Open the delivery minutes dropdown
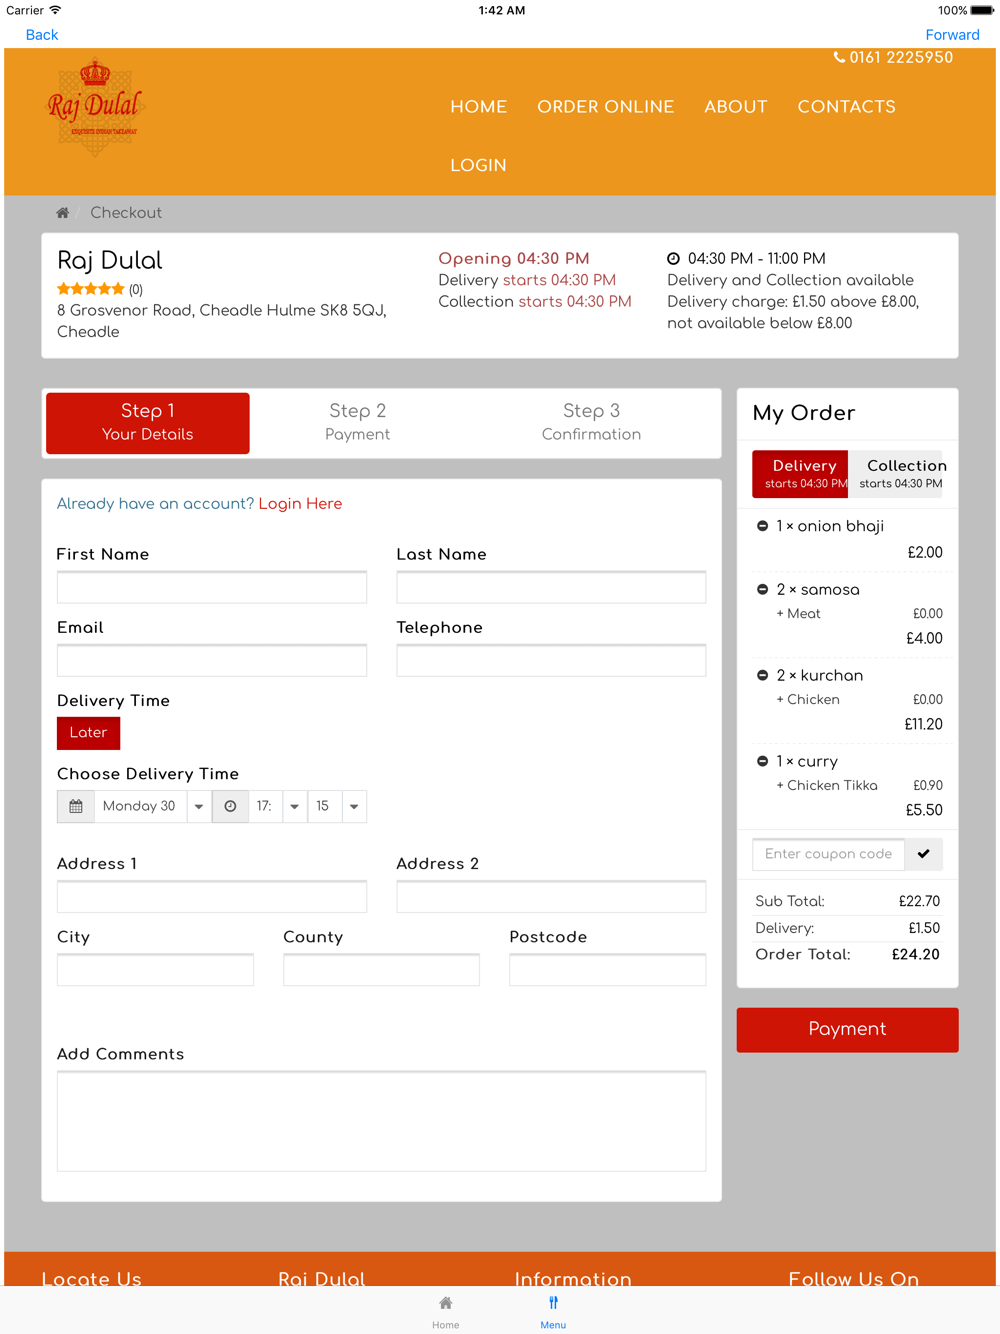The height and width of the screenshot is (1334, 1000). click(x=338, y=806)
